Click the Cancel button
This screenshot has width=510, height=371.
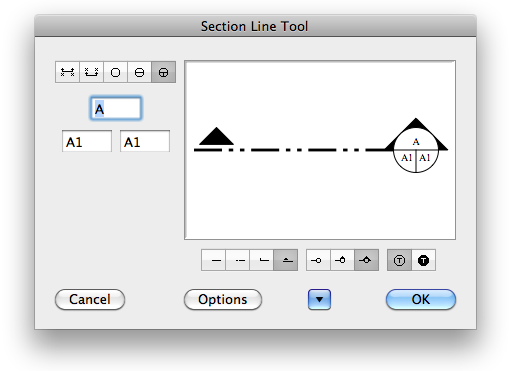90,299
